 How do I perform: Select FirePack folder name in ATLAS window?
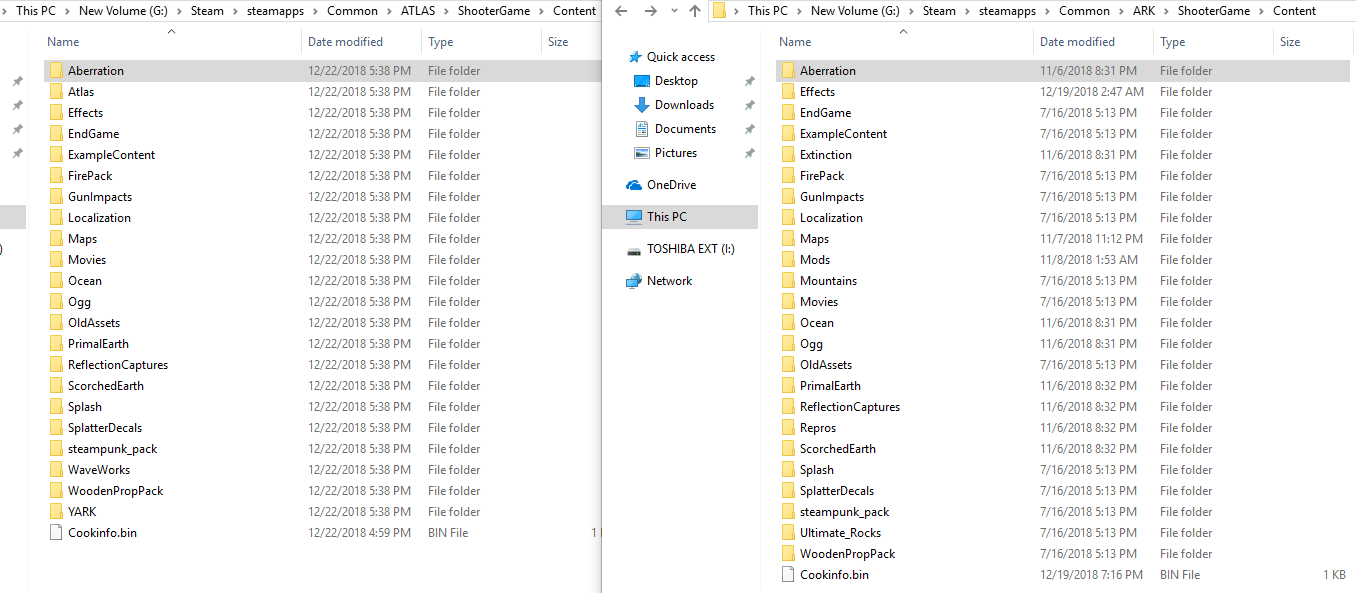tap(90, 176)
